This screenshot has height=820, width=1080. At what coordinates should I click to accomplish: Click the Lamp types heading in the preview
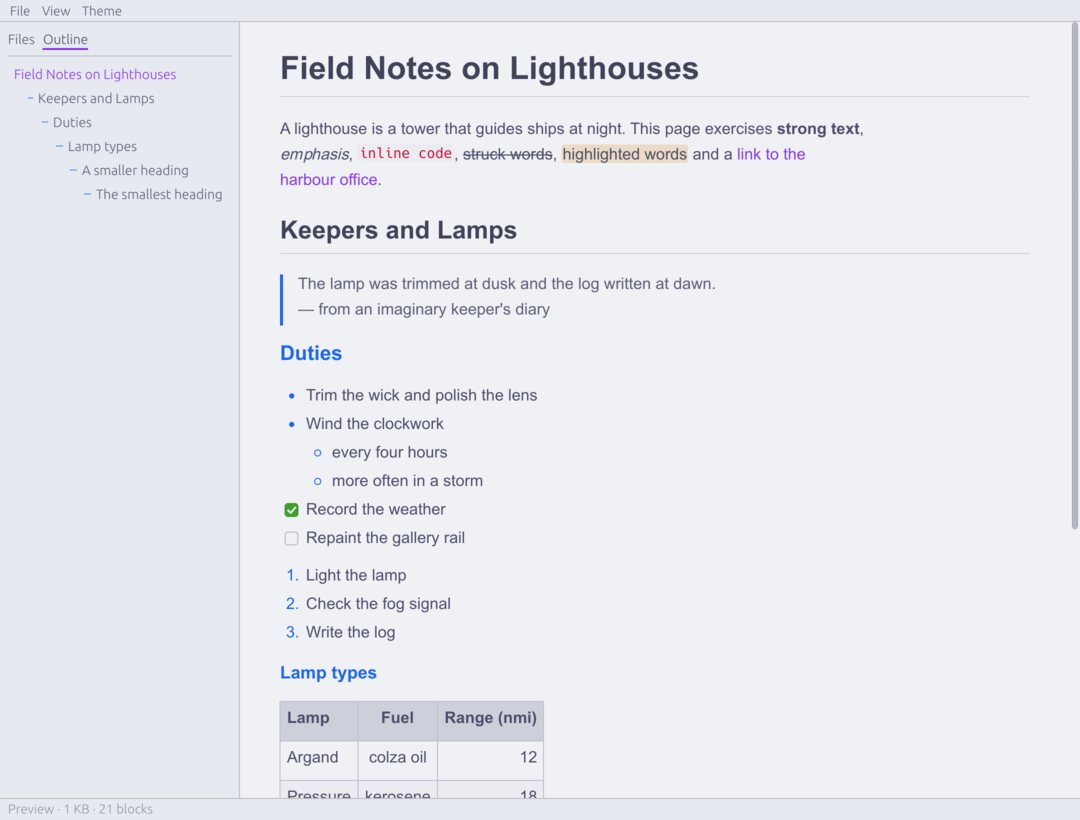point(328,673)
